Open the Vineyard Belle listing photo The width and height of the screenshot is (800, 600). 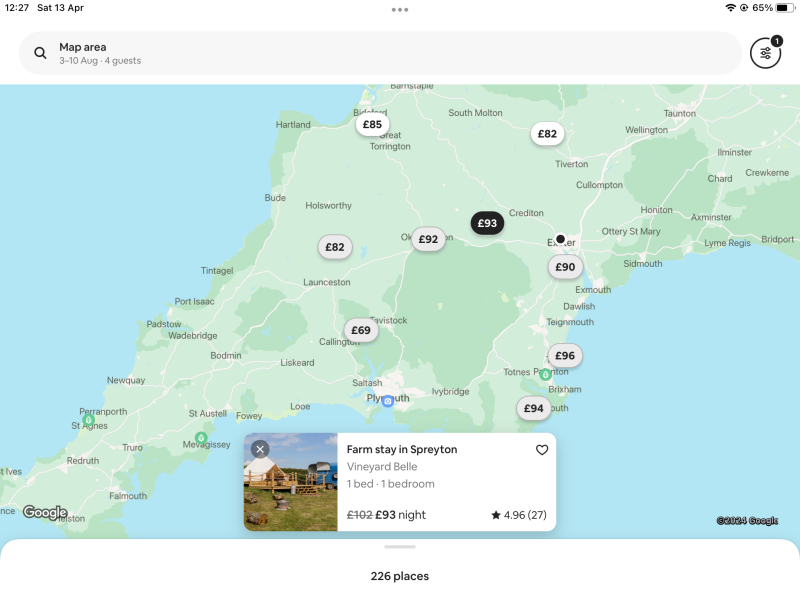[x=291, y=482]
